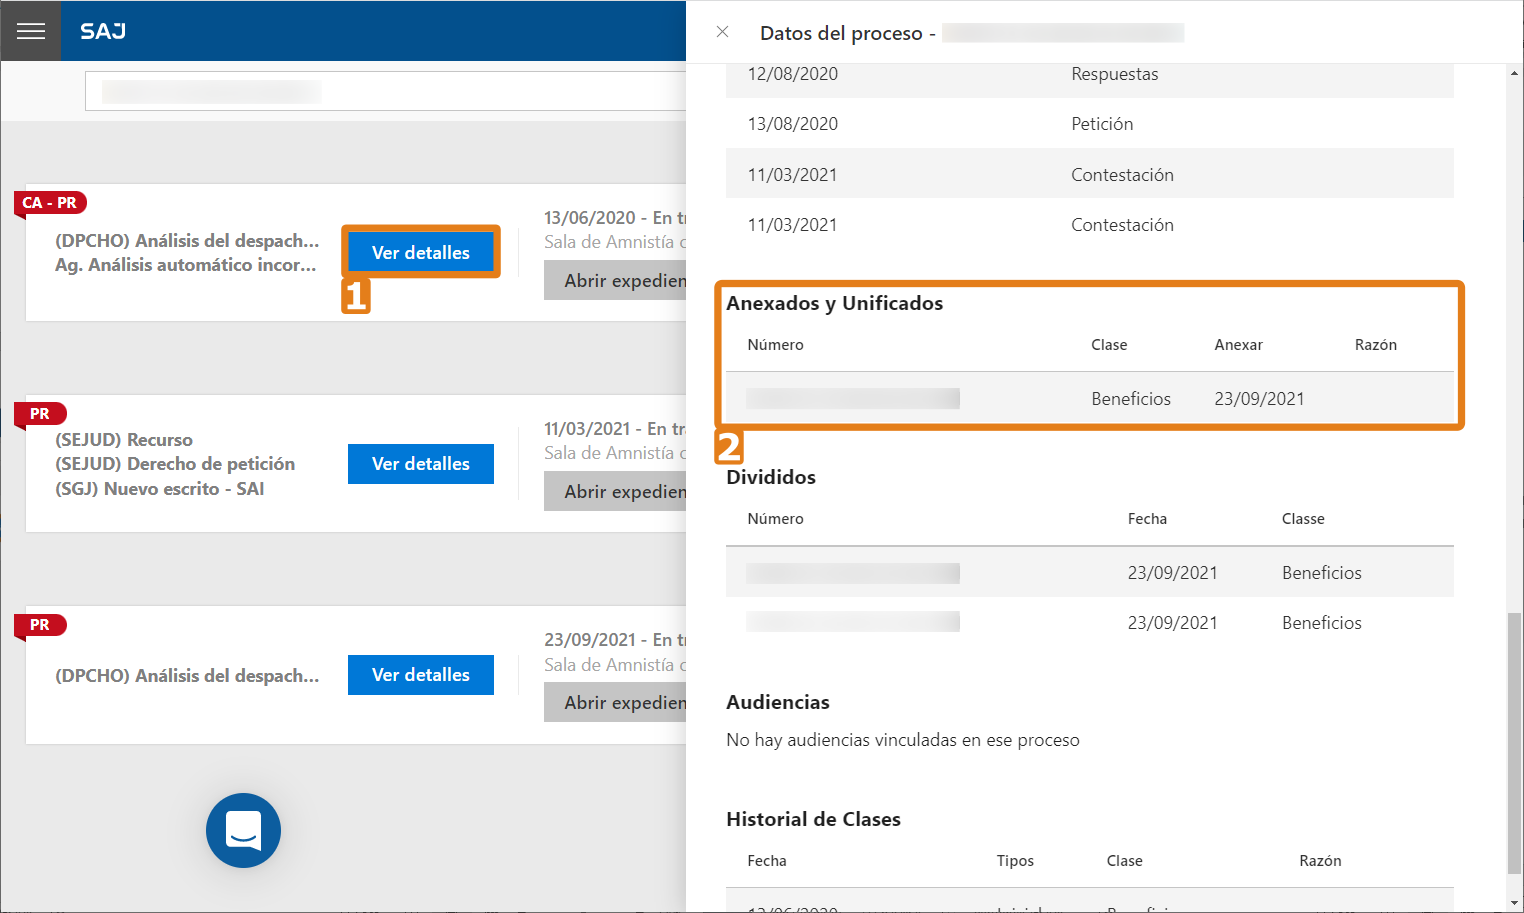Click the Razón header in Anexados table

point(1376,345)
